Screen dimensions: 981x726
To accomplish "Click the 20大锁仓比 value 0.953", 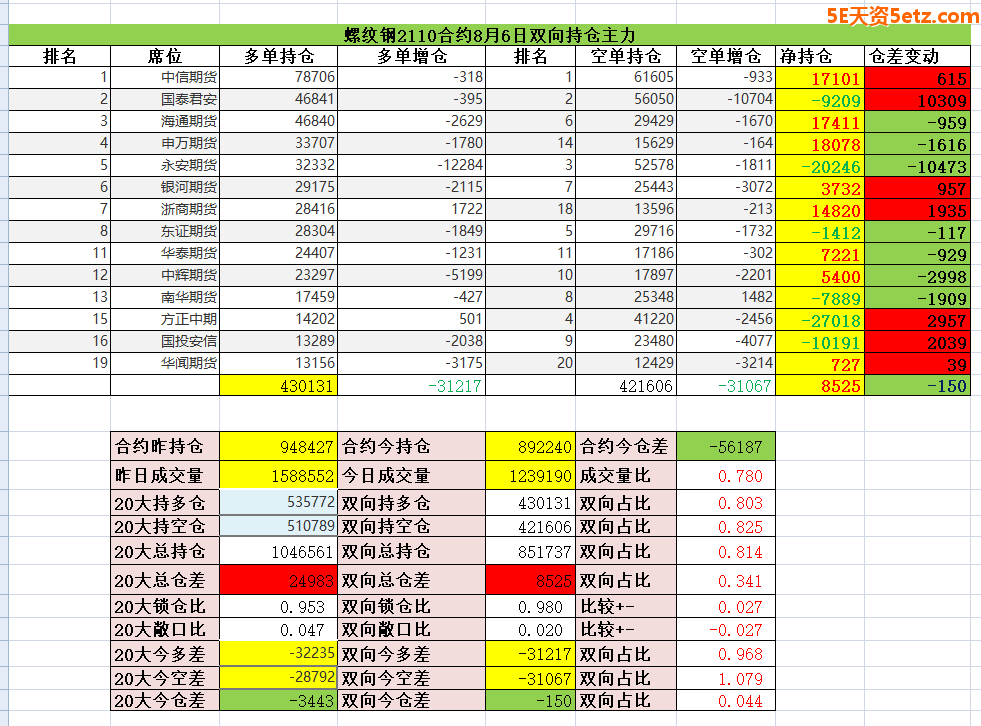I will click(278, 606).
